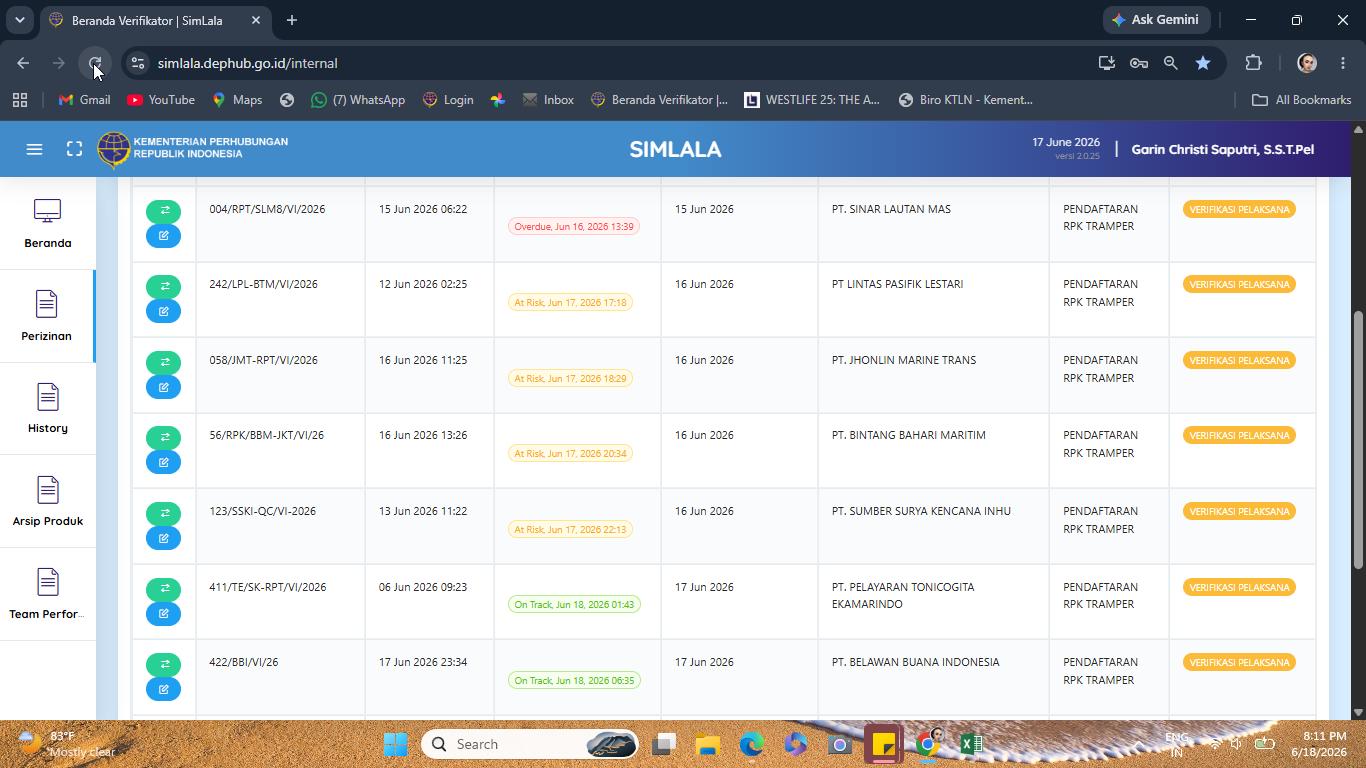This screenshot has height=768, width=1366.
Task: Click green transfer icon for 242/LPL-BTM/VI/2026
Action: [x=164, y=286]
